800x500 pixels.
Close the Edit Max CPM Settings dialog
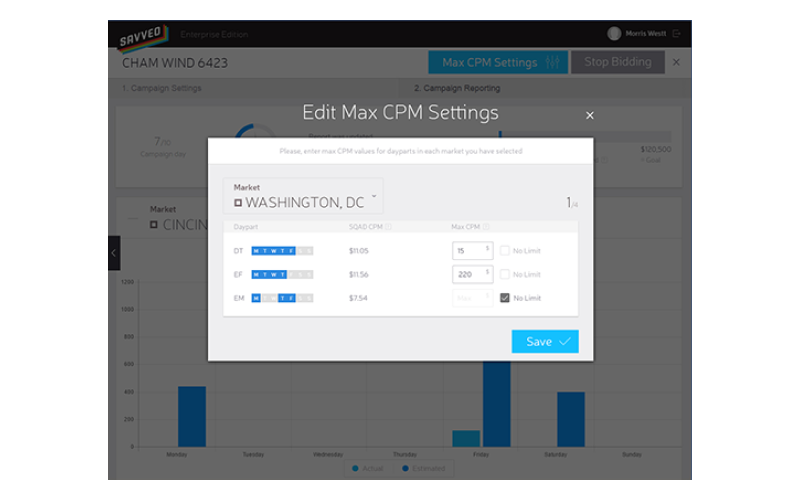pyautogui.click(x=590, y=115)
